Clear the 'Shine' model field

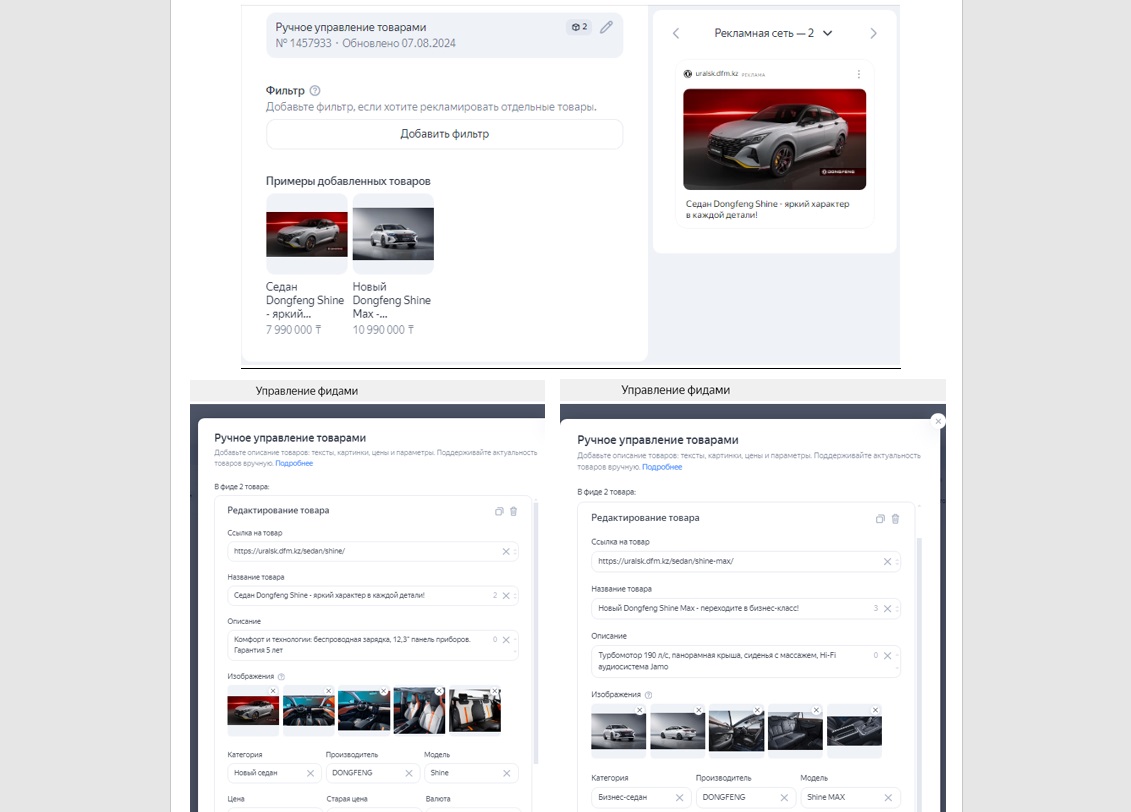[506, 773]
